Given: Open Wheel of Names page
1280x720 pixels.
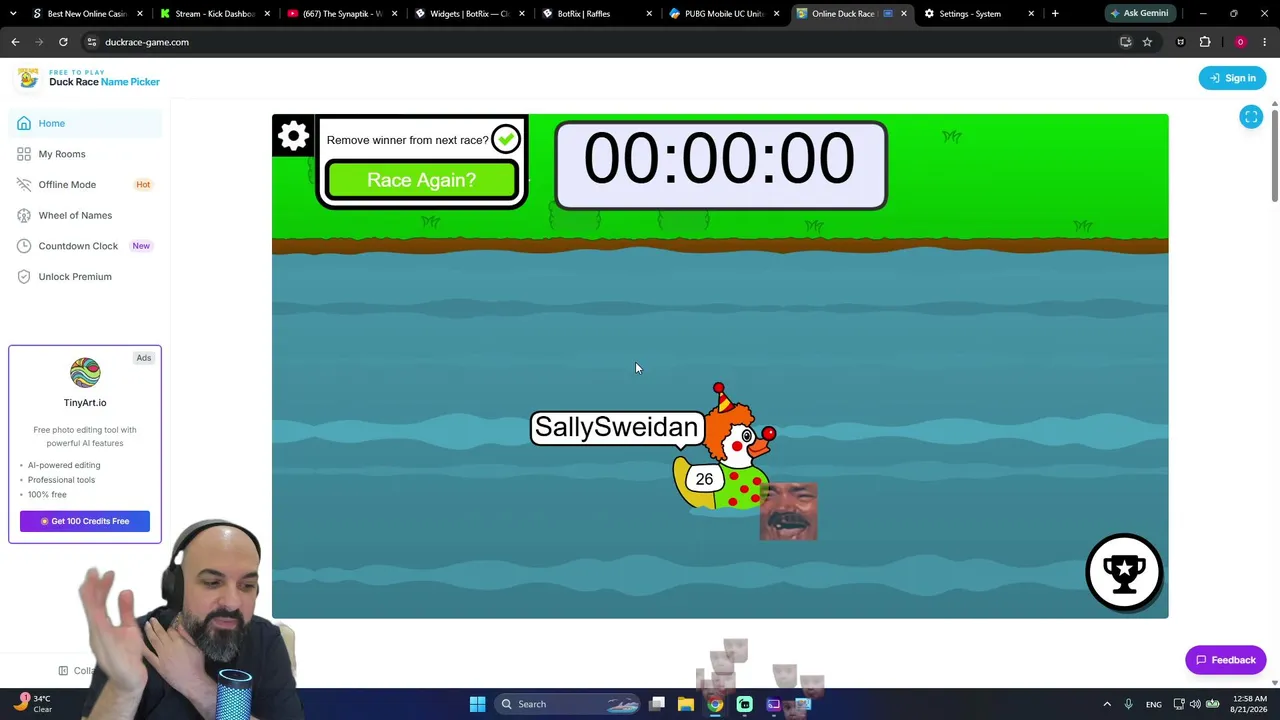Looking at the screenshot, I should click(85, 215).
